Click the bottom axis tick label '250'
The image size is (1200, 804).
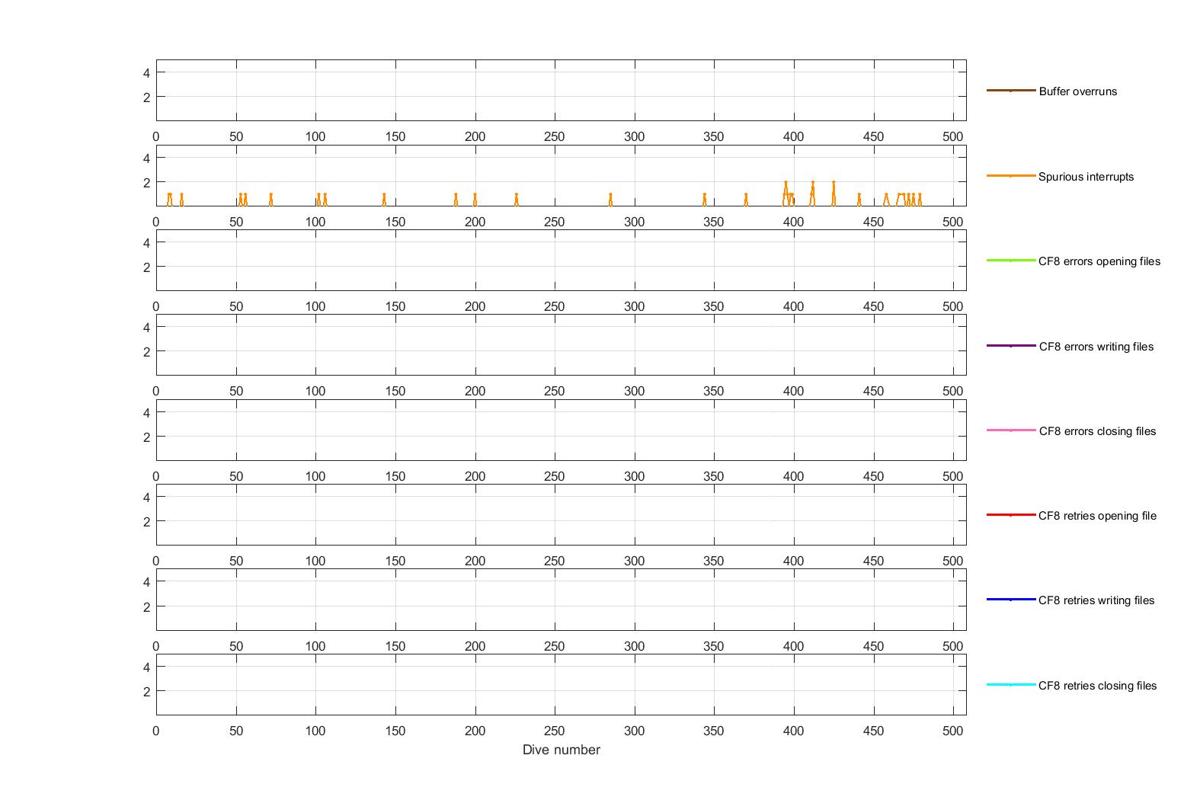tap(554, 731)
